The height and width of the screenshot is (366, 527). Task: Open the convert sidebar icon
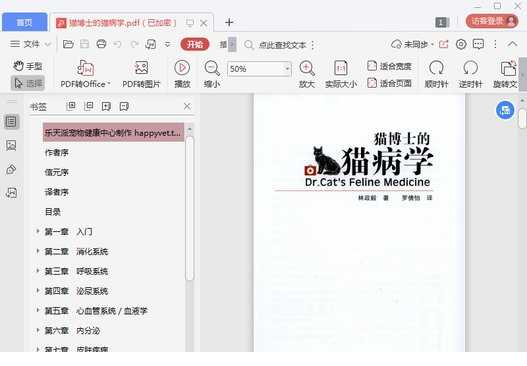click(11, 193)
